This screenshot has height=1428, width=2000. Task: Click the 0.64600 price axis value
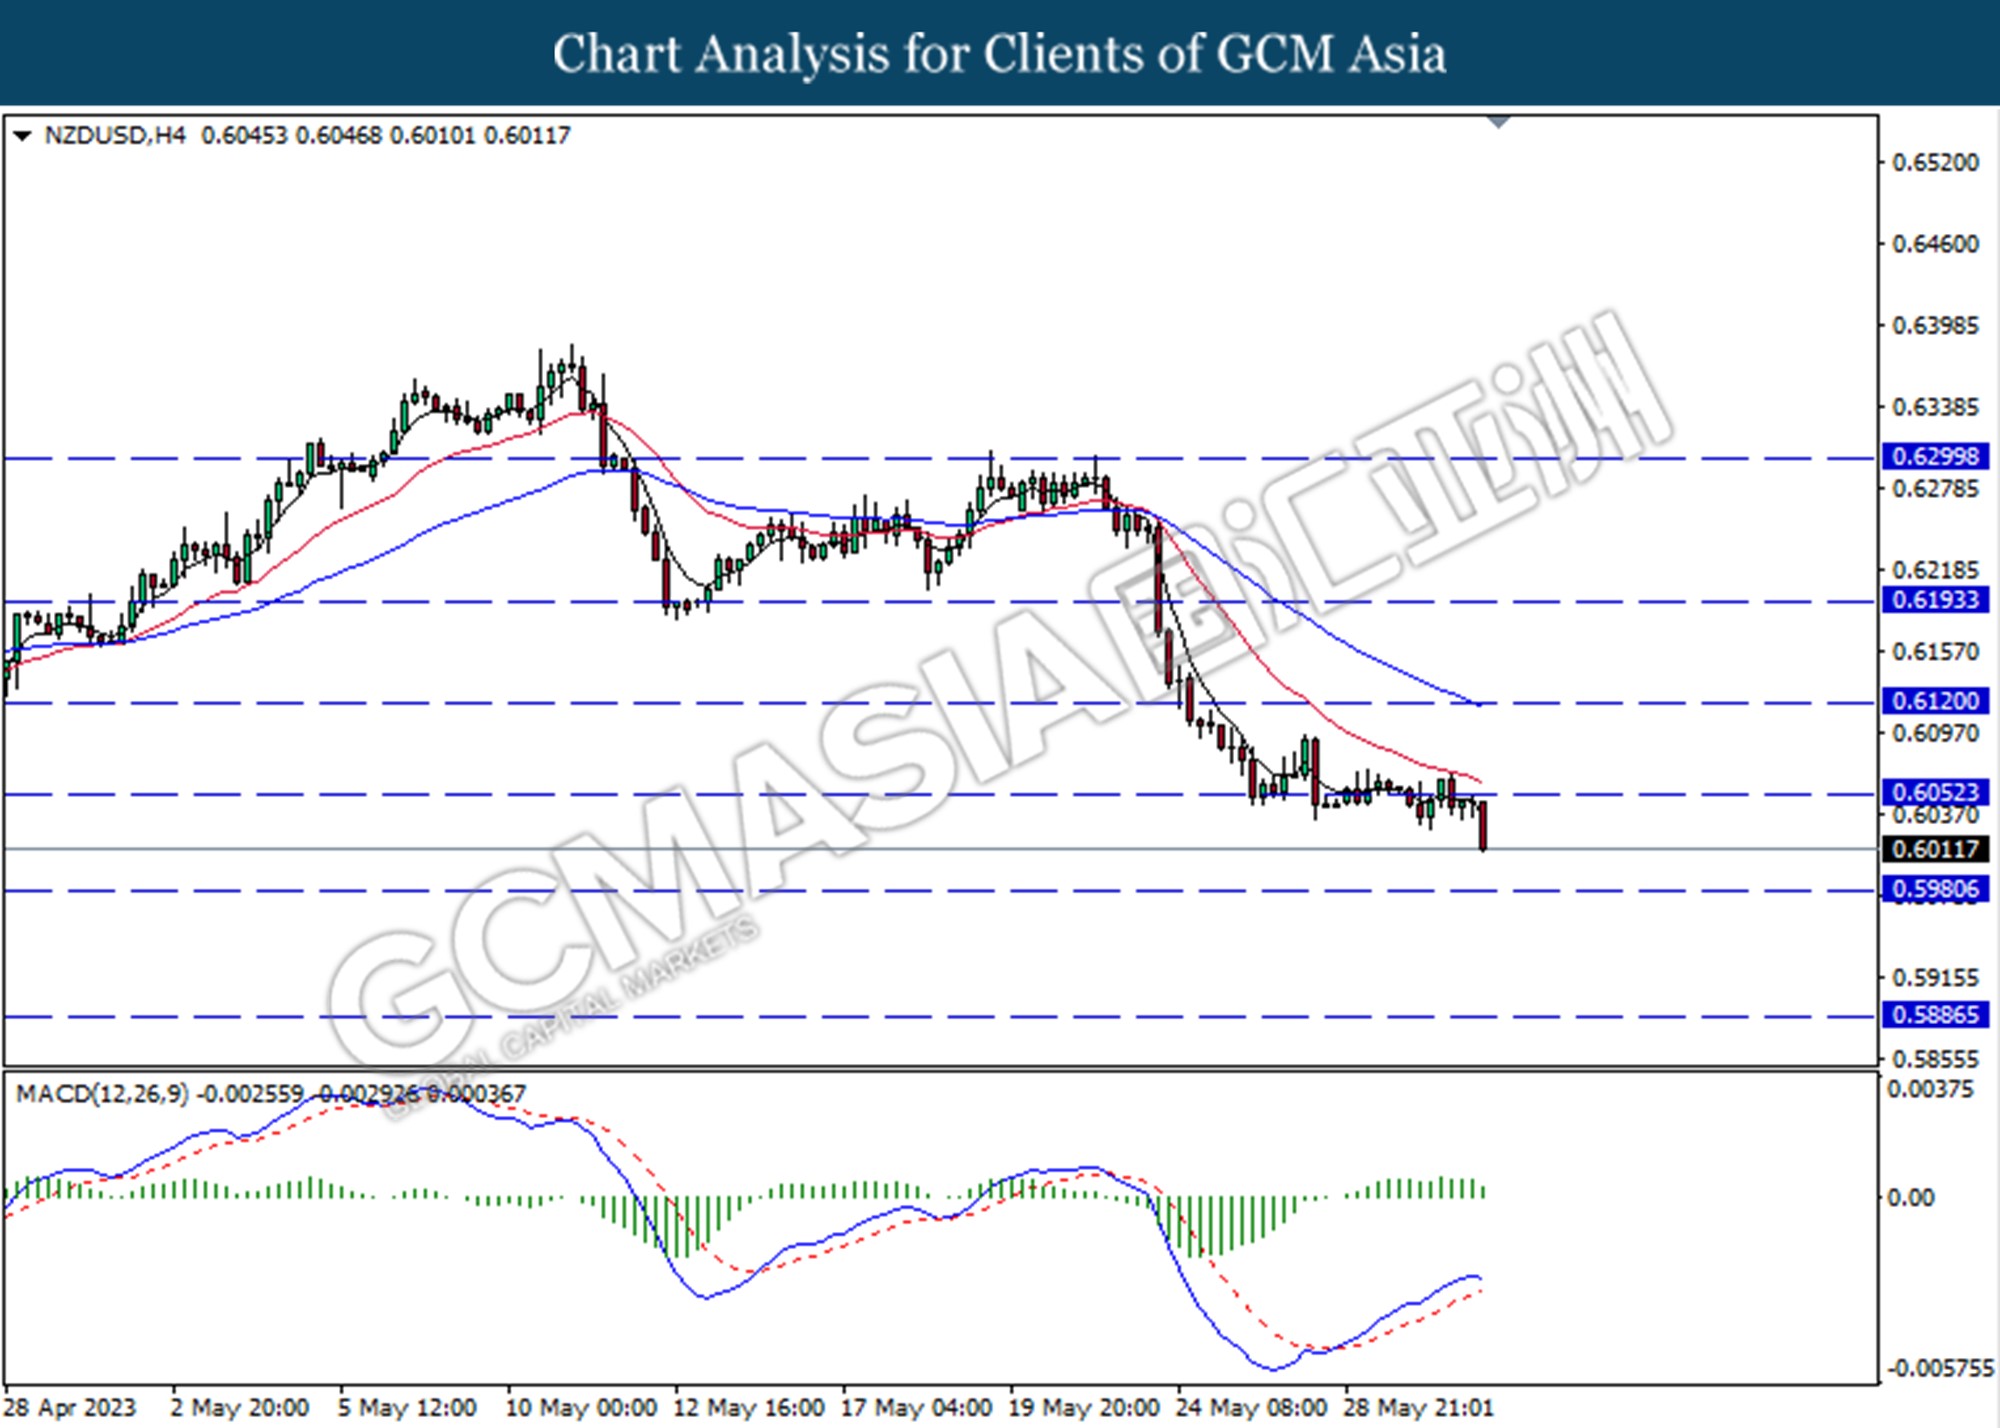click(x=1935, y=244)
